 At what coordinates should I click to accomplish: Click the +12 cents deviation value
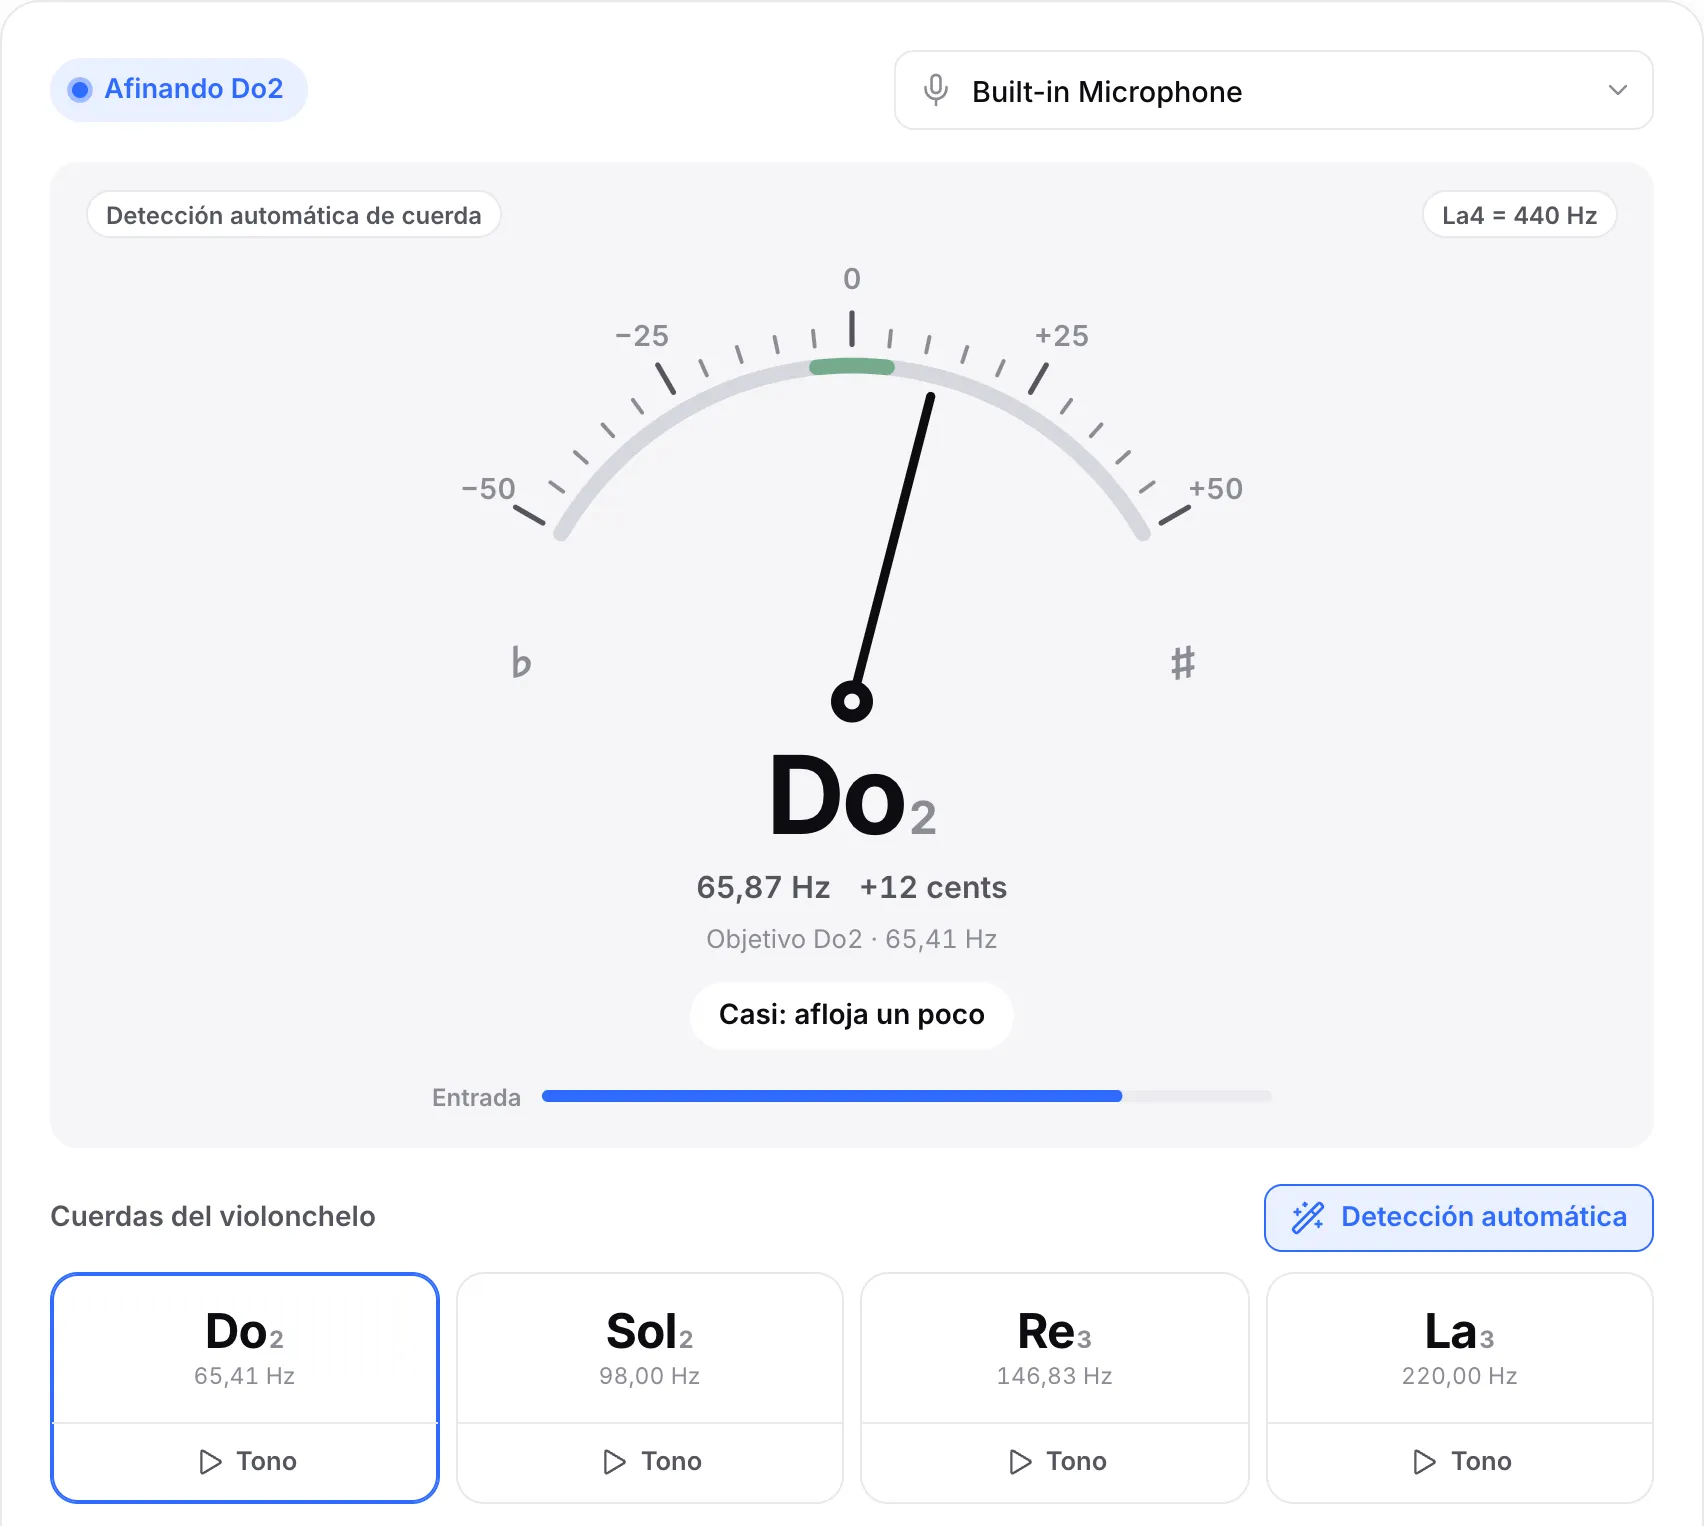click(933, 887)
